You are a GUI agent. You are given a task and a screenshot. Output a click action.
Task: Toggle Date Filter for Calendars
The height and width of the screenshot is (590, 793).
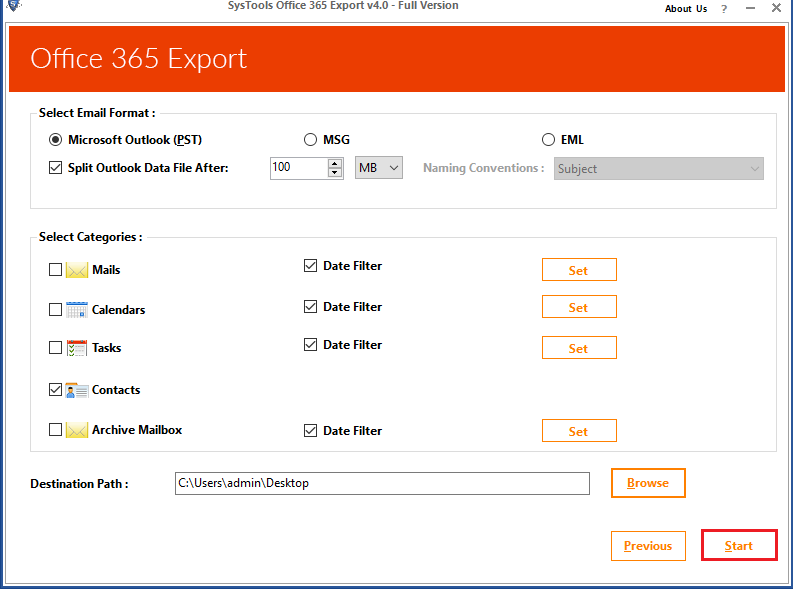pos(311,307)
